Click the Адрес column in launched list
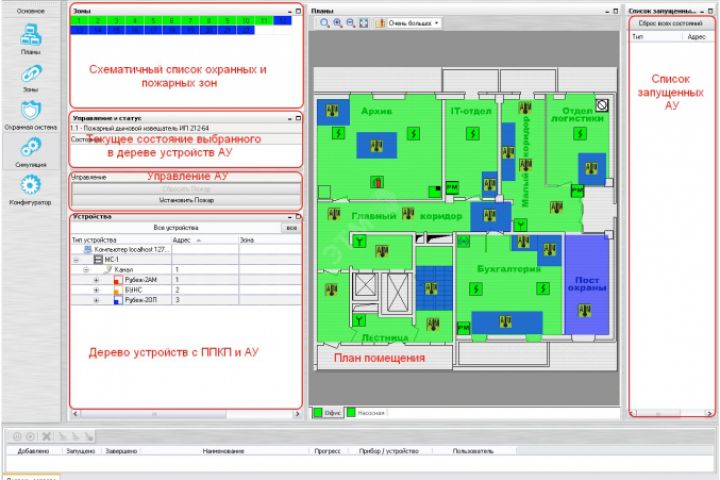Viewport: 720px width, 480px height. click(x=697, y=36)
